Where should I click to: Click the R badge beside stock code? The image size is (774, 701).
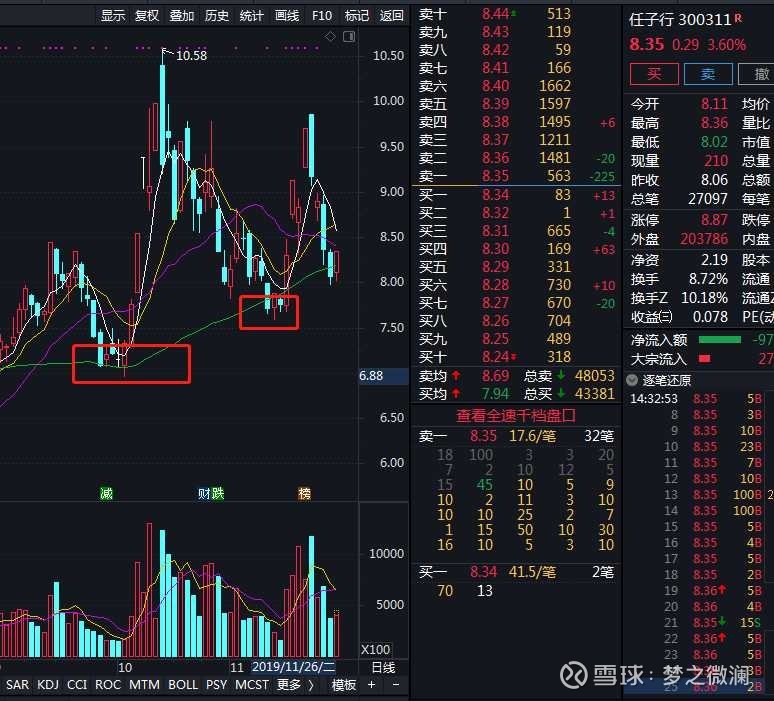coord(738,18)
